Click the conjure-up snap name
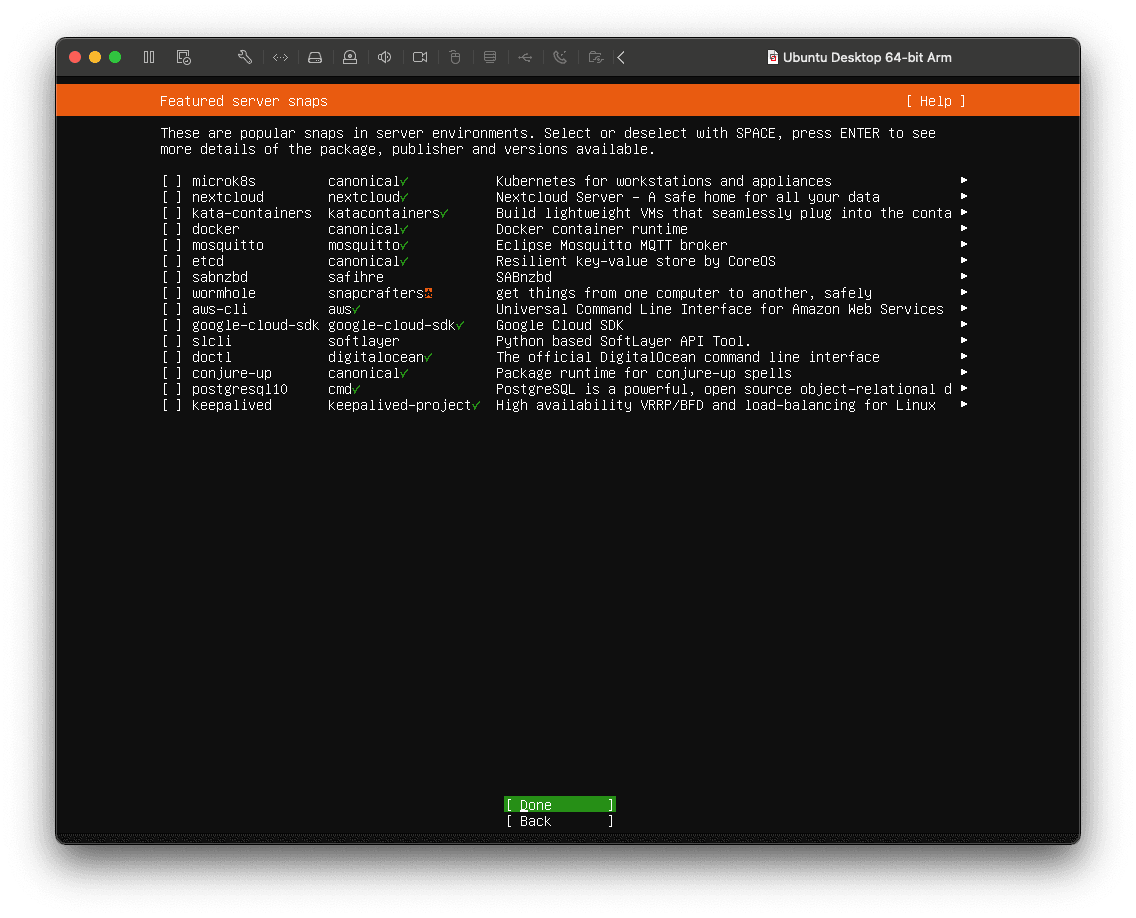The width and height of the screenshot is (1136, 918). [232, 374]
